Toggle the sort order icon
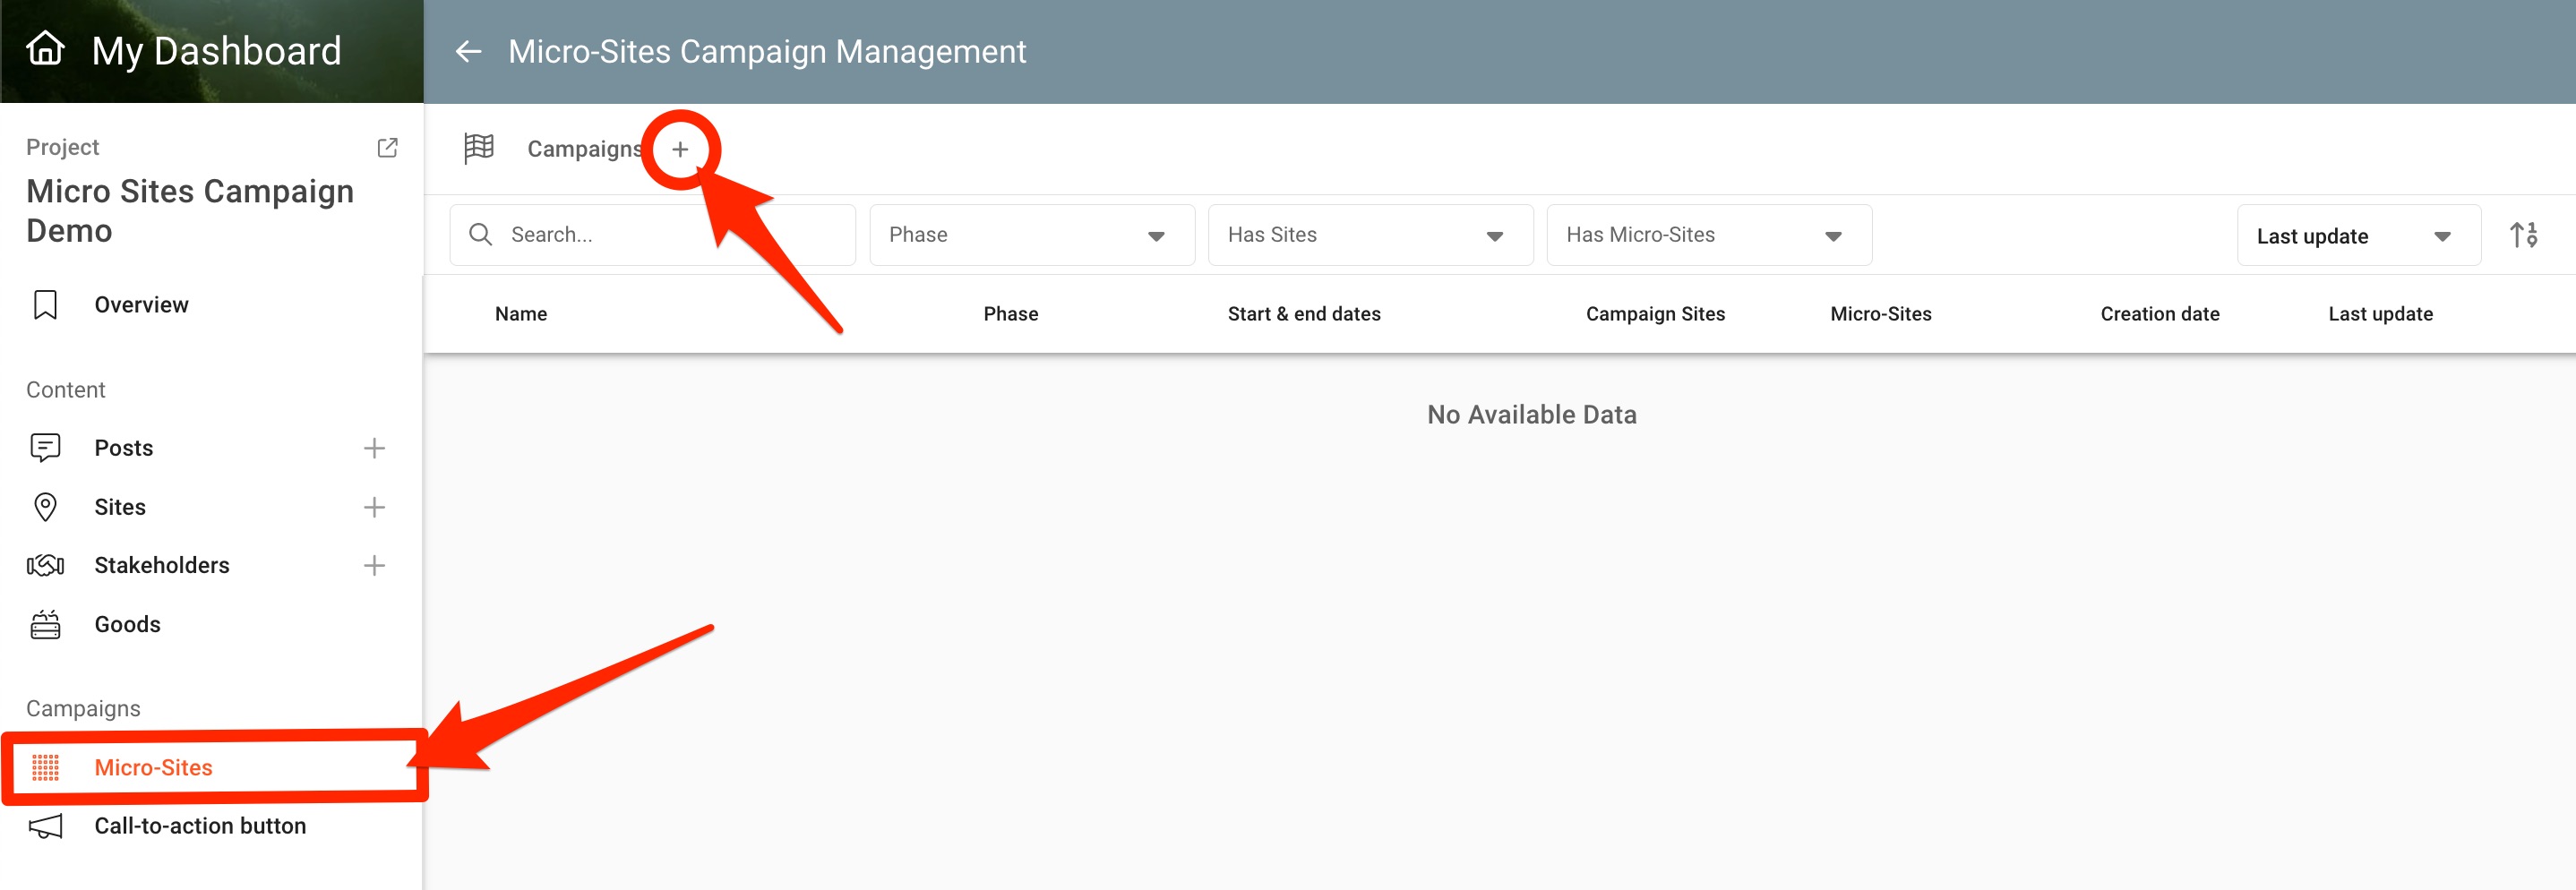Image resolution: width=2576 pixels, height=890 pixels. [x=2523, y=235]
